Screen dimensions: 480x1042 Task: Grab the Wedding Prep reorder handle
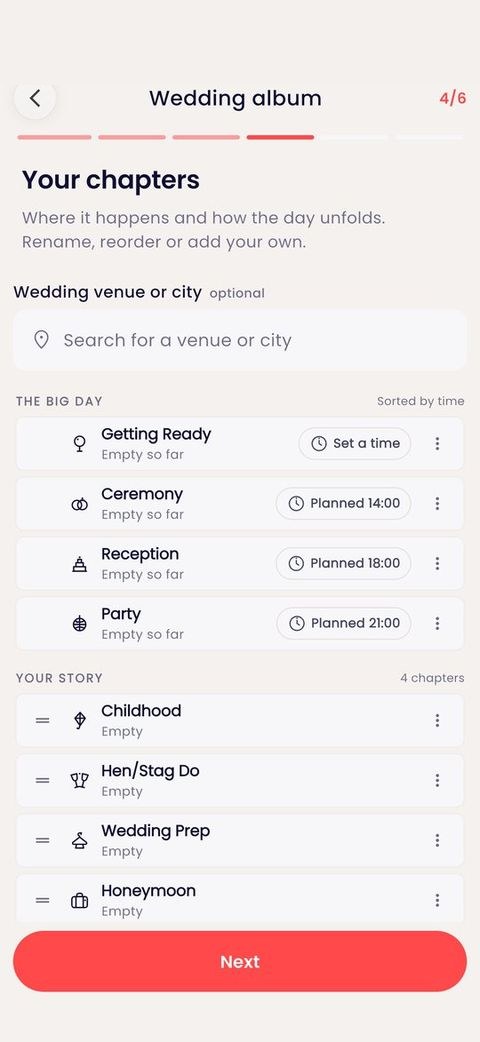43,840
